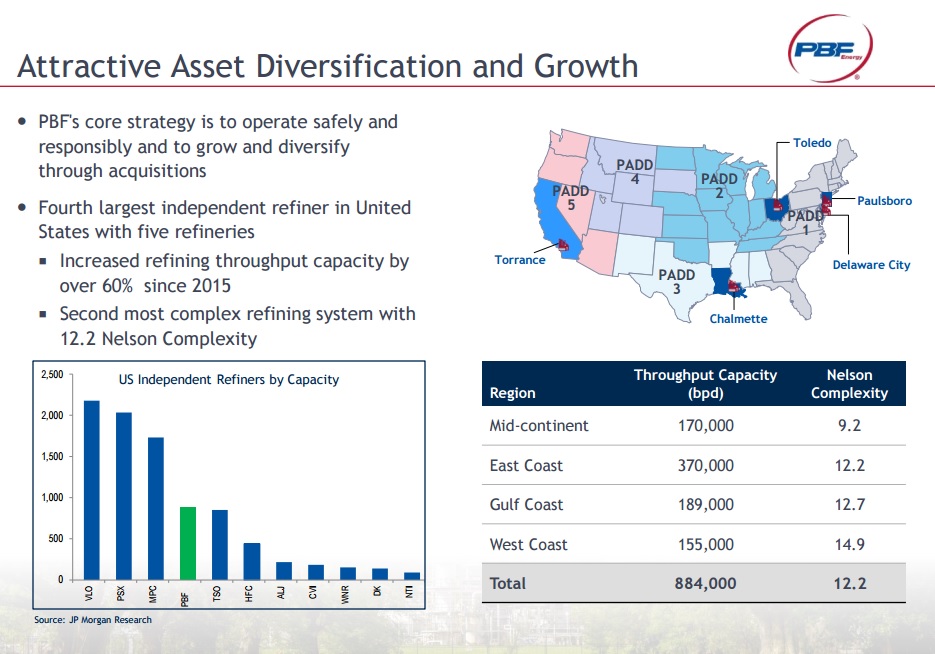Image resolution: width=935 pixels, height=654 pixels.
Task: Click the Region column header
Action: tap(512, 393)
